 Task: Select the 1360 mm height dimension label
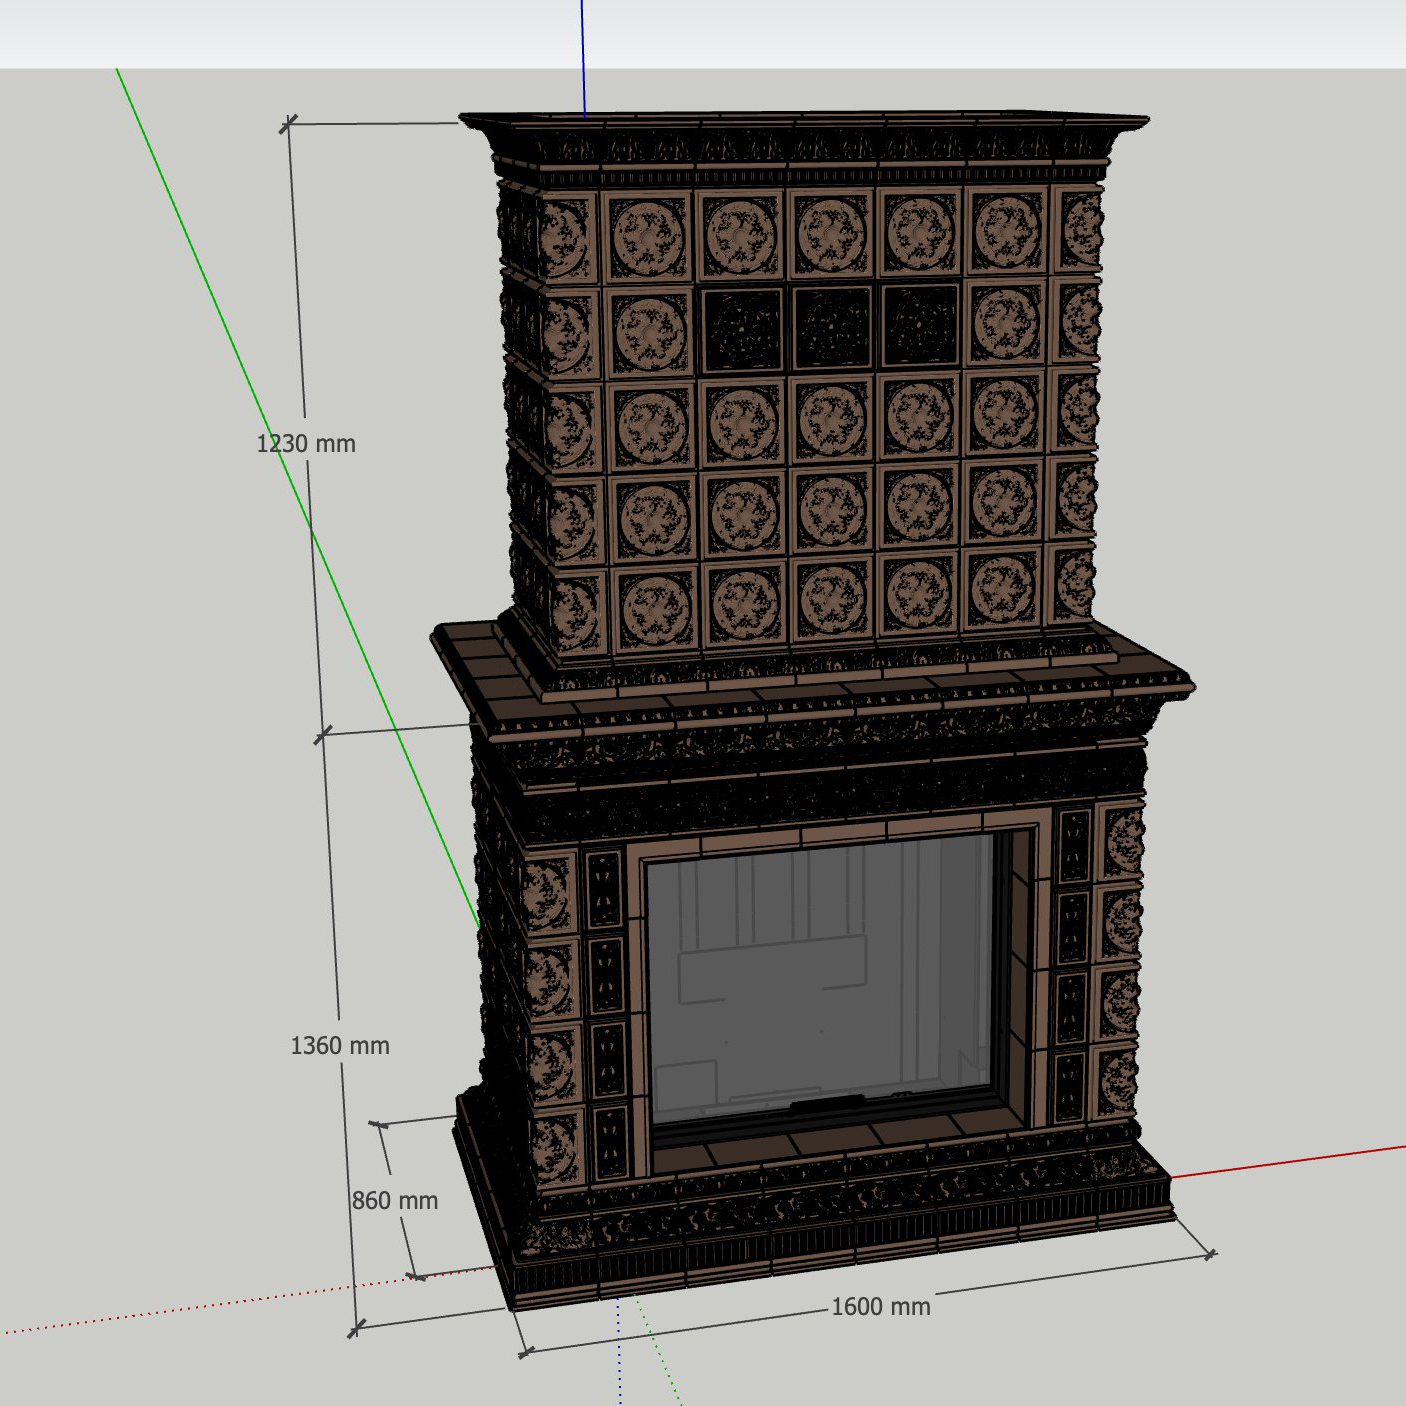(x=340, y=1045)
